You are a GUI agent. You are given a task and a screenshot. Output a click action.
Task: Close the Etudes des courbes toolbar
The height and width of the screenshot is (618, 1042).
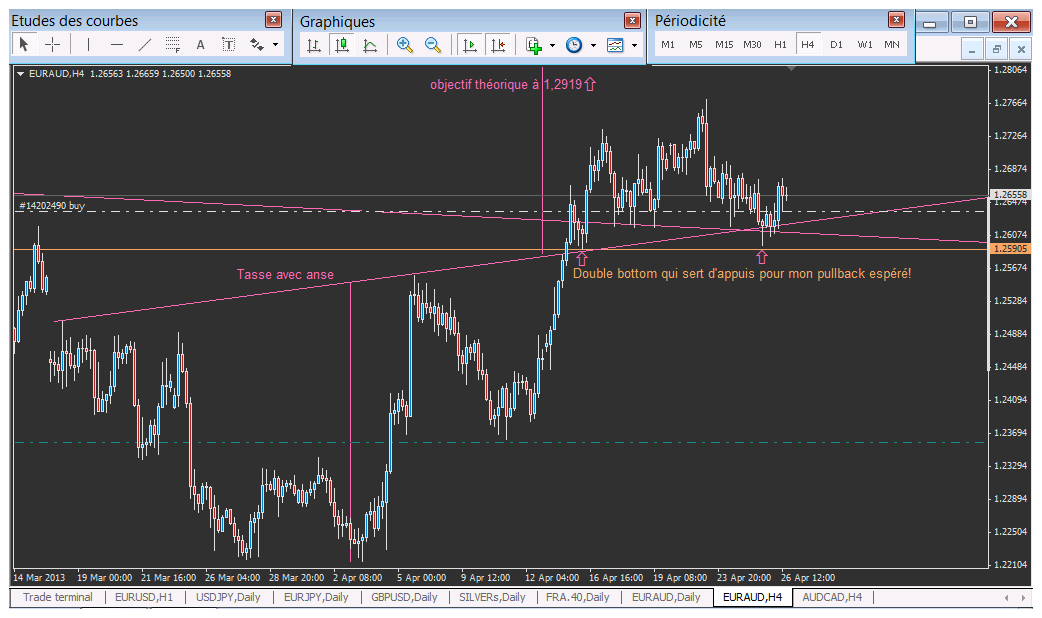273,20
